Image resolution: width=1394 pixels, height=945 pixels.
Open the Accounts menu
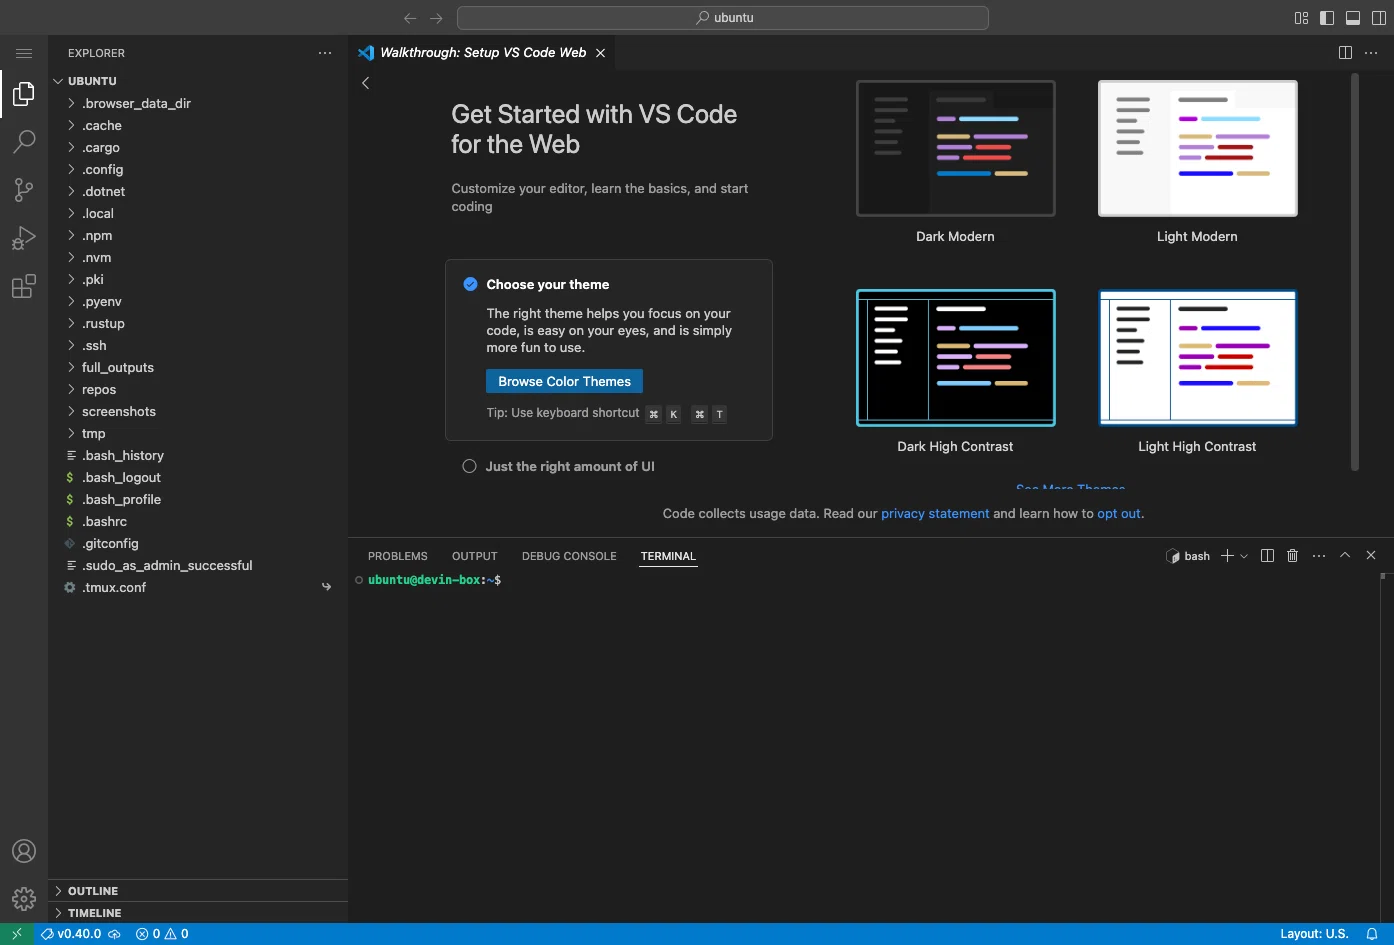coord(24,851)
